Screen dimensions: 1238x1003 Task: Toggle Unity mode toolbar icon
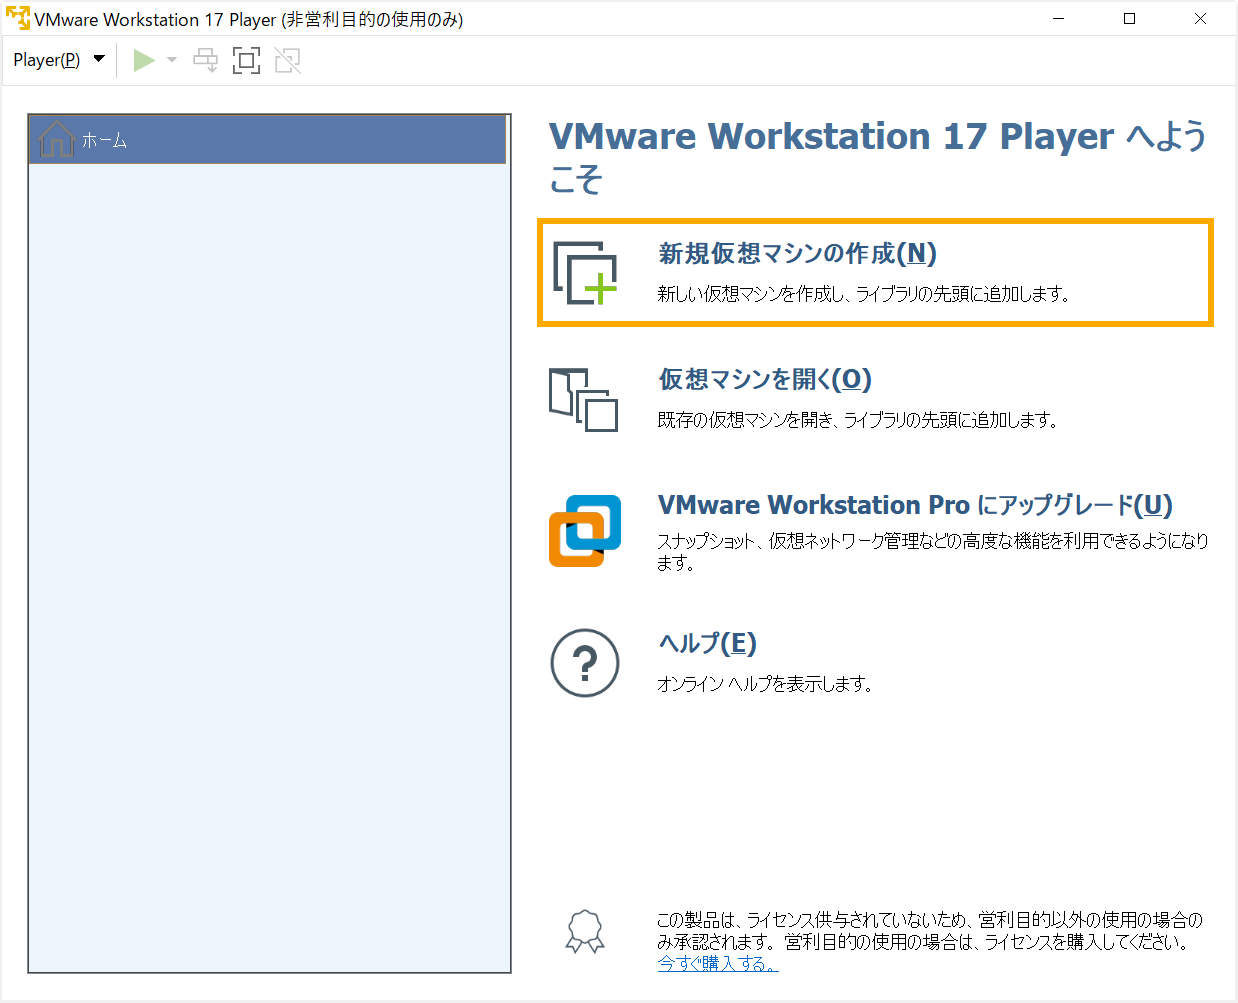pos(288,60)
